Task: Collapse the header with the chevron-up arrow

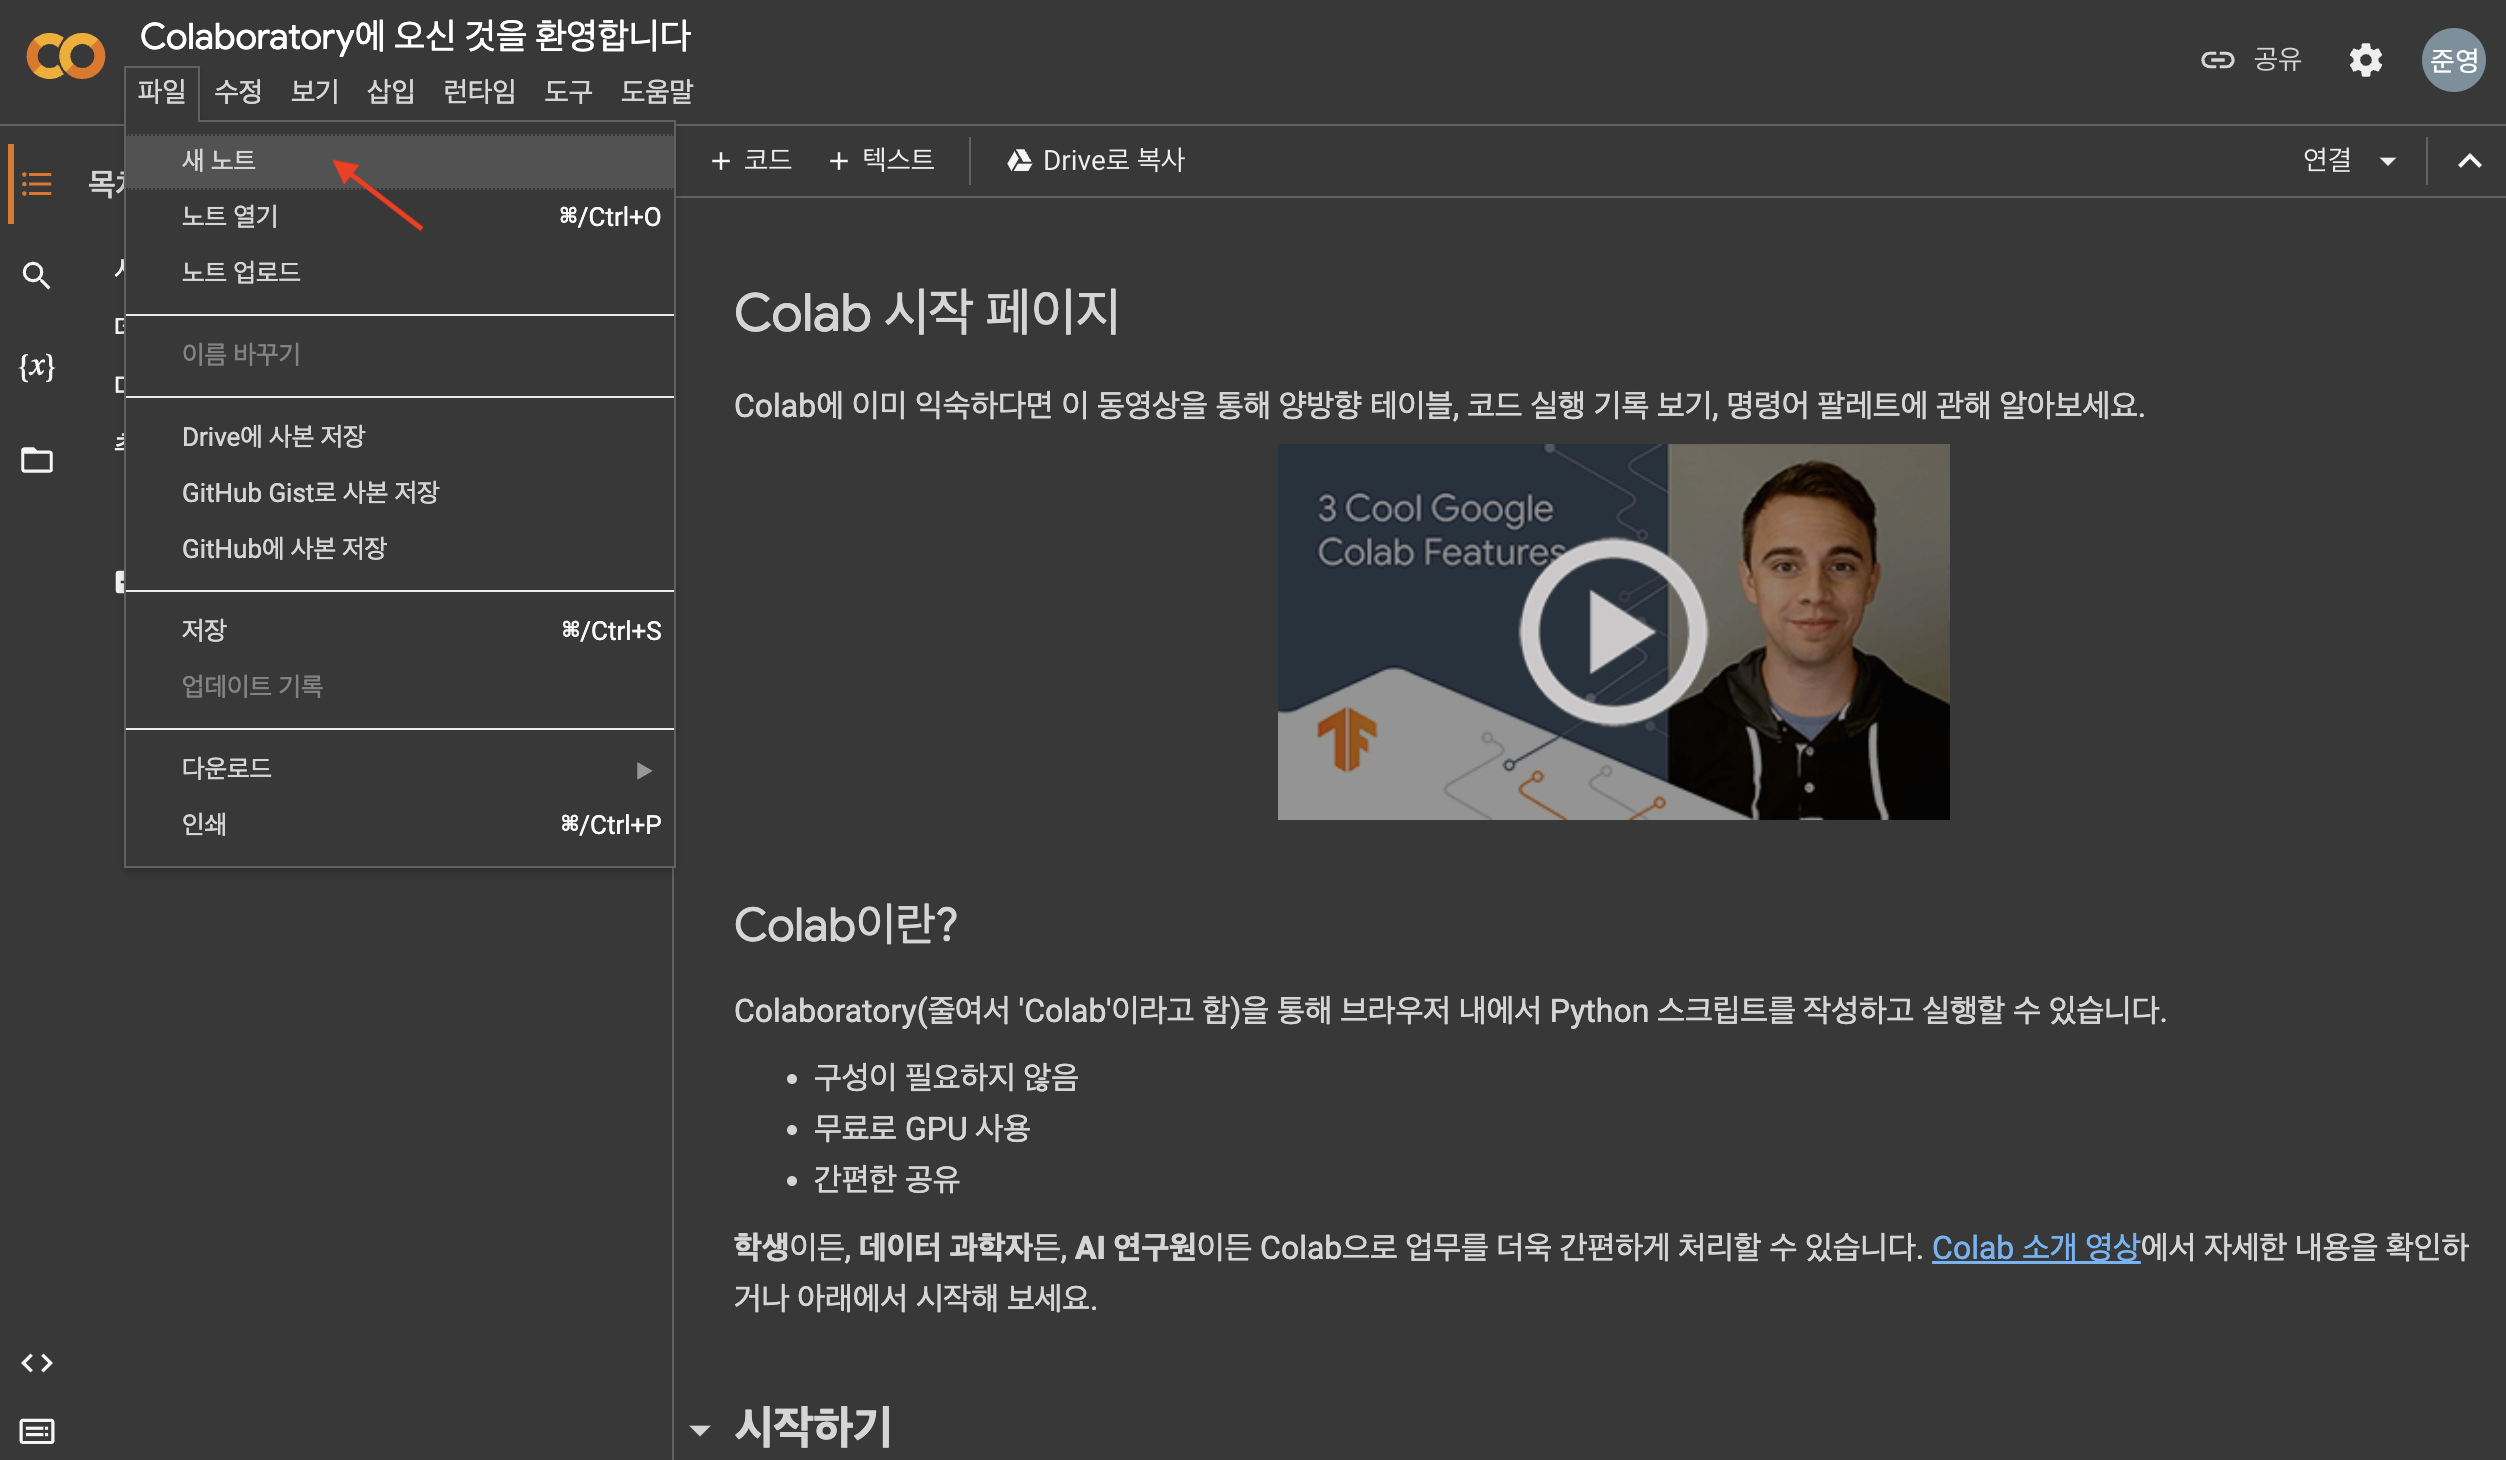Action: [x=2469, y=161]
